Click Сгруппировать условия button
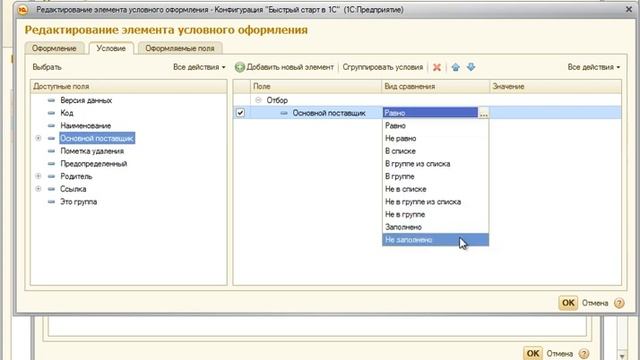640x360 pixels. click(x=382, y=67)
